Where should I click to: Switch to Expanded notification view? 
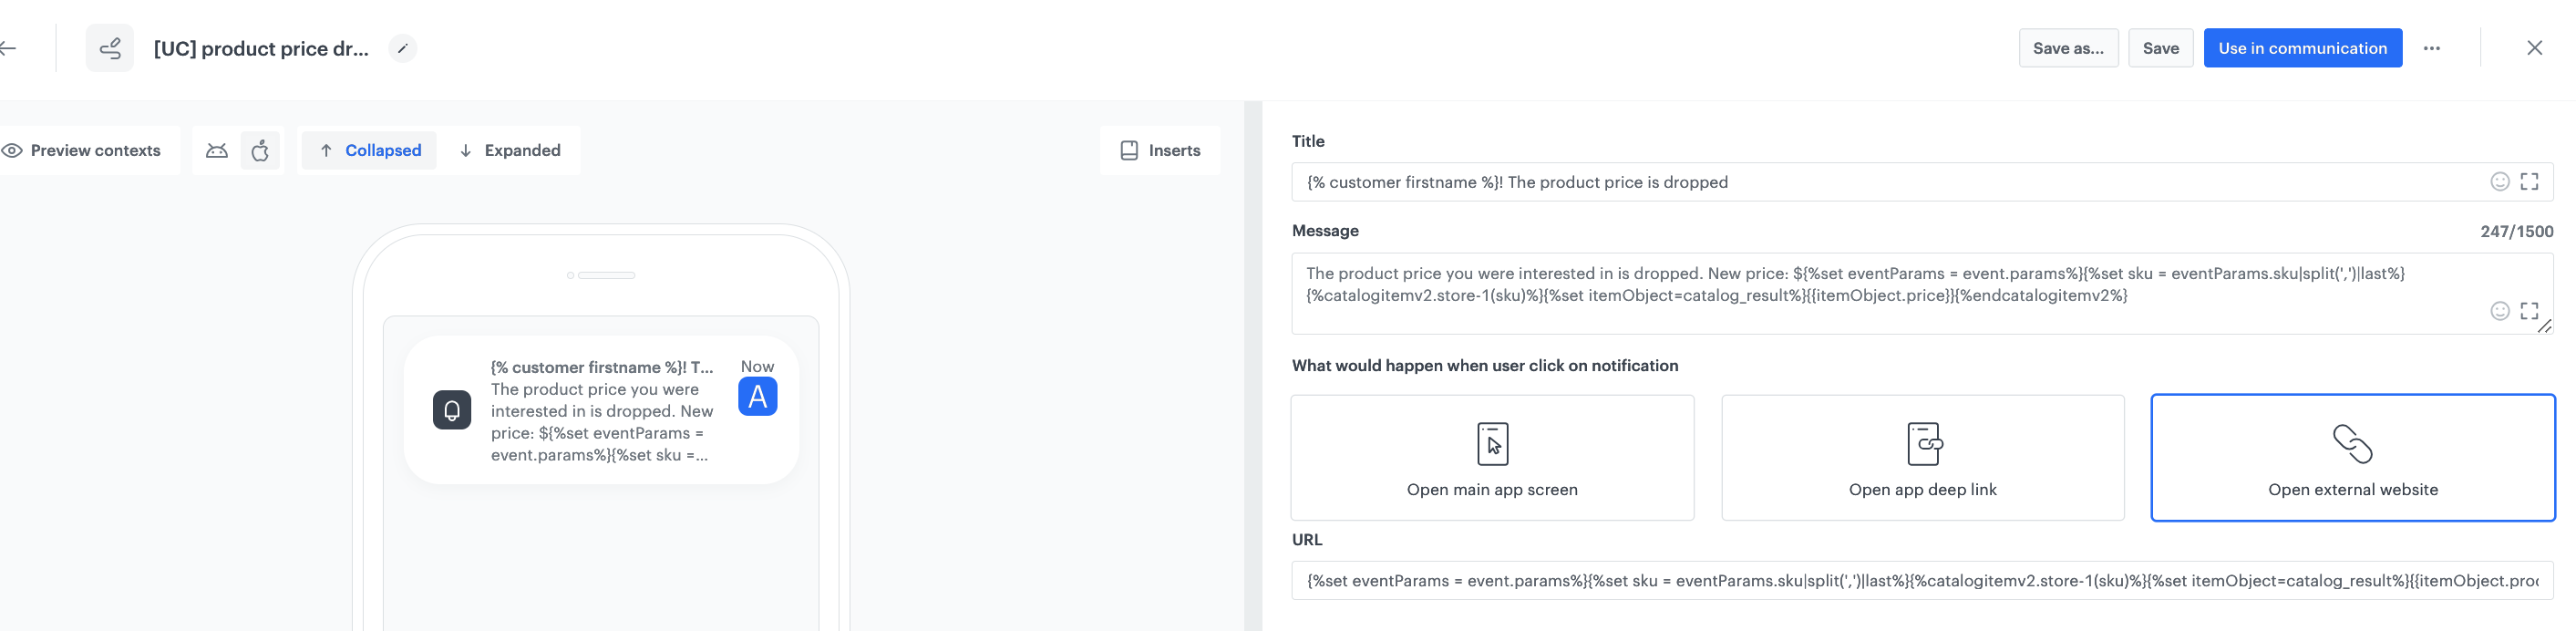[x=509, y=150]
